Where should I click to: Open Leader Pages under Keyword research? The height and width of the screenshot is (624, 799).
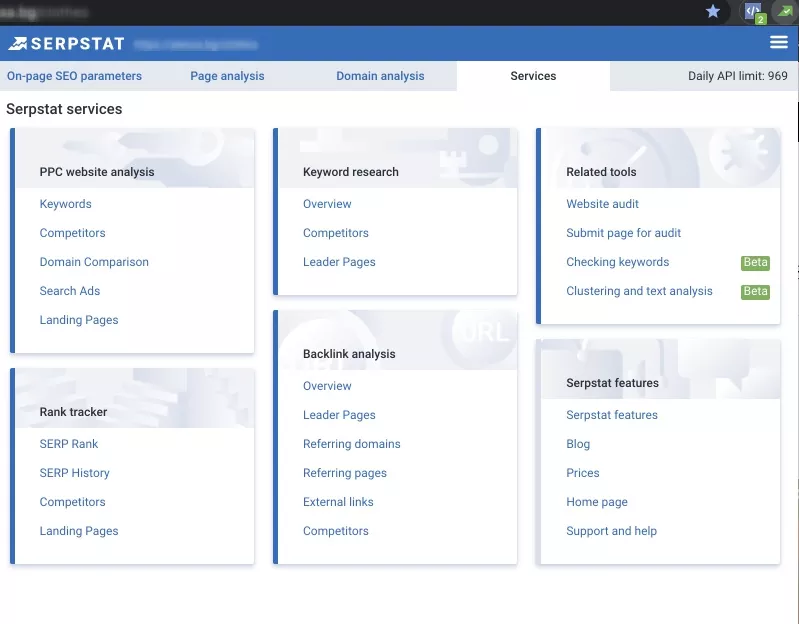click(x=339, y=262)
